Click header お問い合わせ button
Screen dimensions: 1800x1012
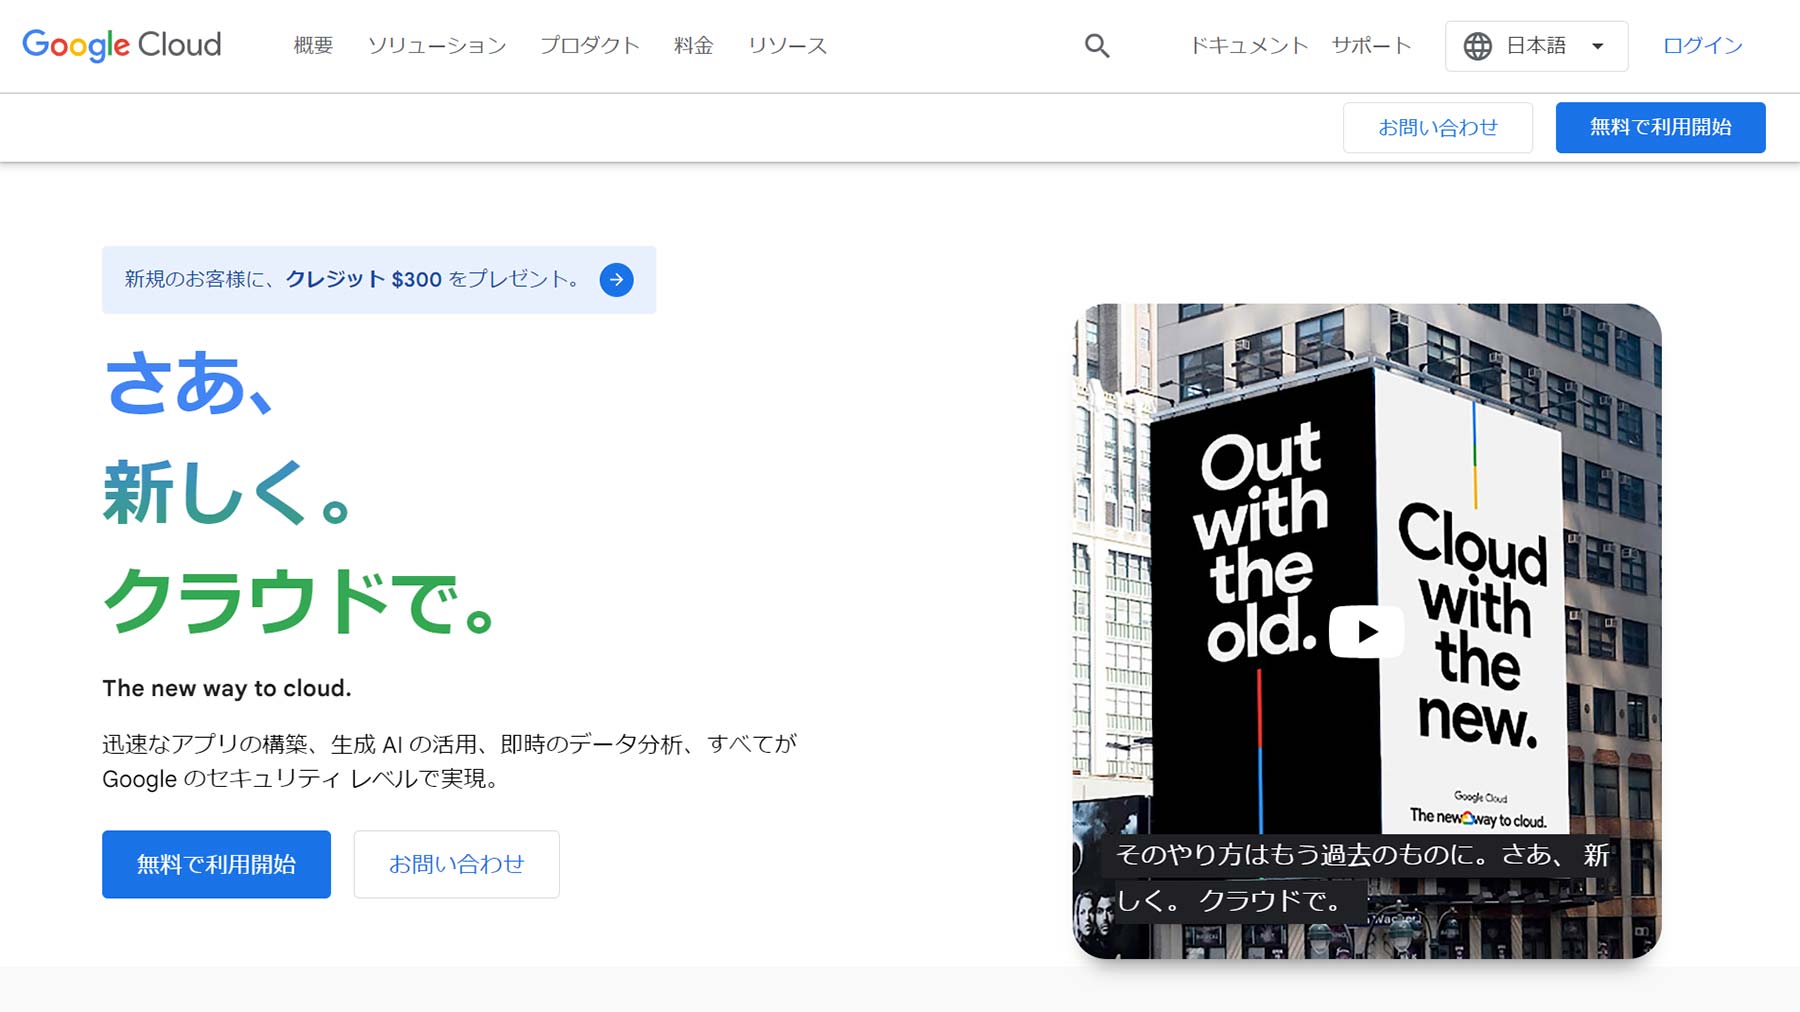(1438, 128)
